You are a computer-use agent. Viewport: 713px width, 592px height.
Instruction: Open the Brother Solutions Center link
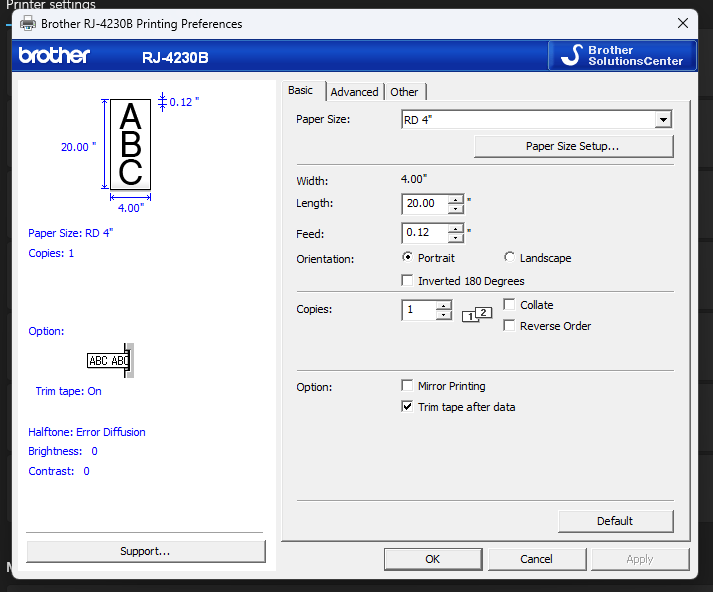622,56
